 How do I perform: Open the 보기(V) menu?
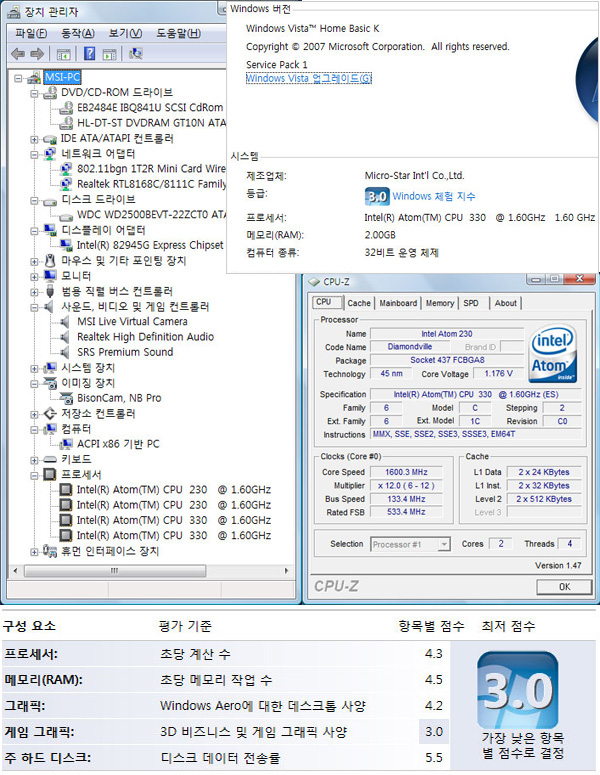[x=125, y=33]
